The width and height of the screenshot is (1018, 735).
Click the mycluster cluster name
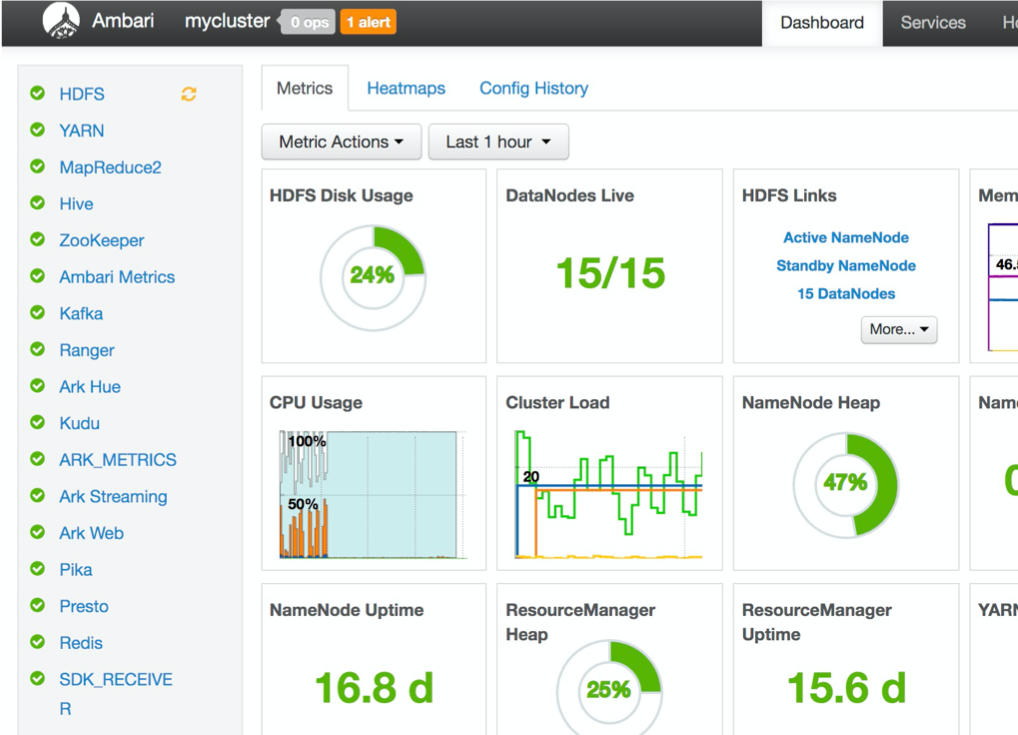(x=227, y=21)
